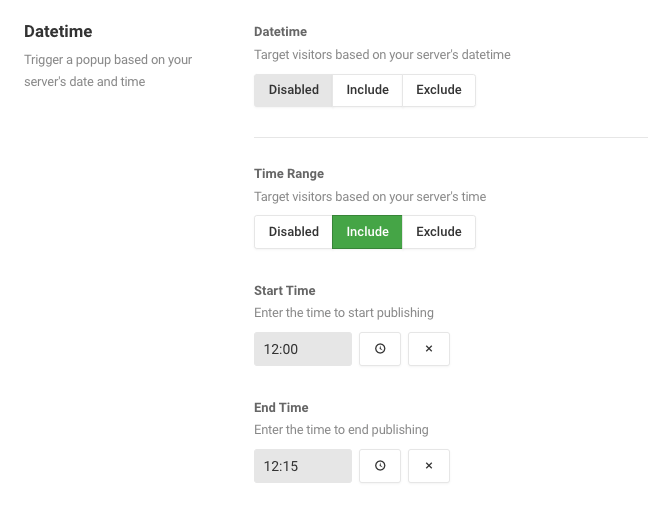Image resolution: width=648 pixels, height=509 pixels.
Task: Click the End Time field showing 12:15
Action: point(303,466)
